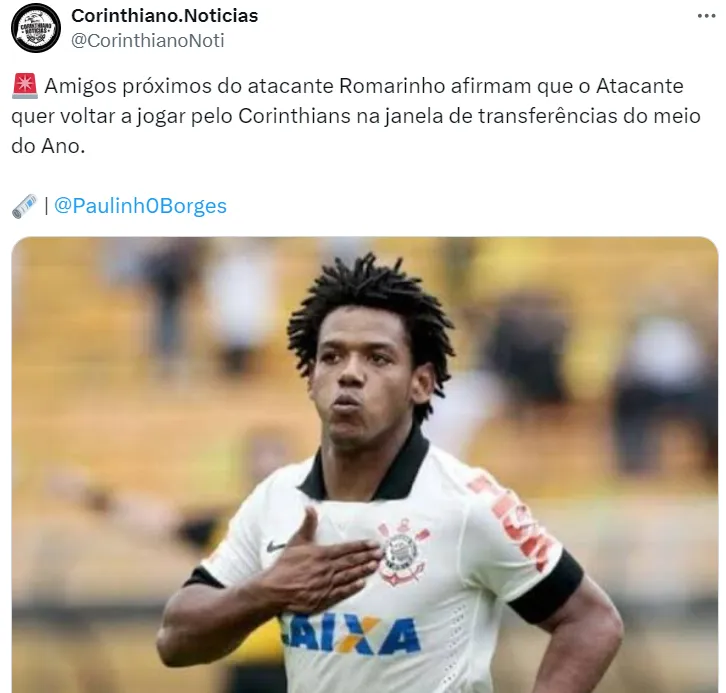The image size is (726, 693).
Task: Click the Nike swoosh on the jersey
Action: 277,546
